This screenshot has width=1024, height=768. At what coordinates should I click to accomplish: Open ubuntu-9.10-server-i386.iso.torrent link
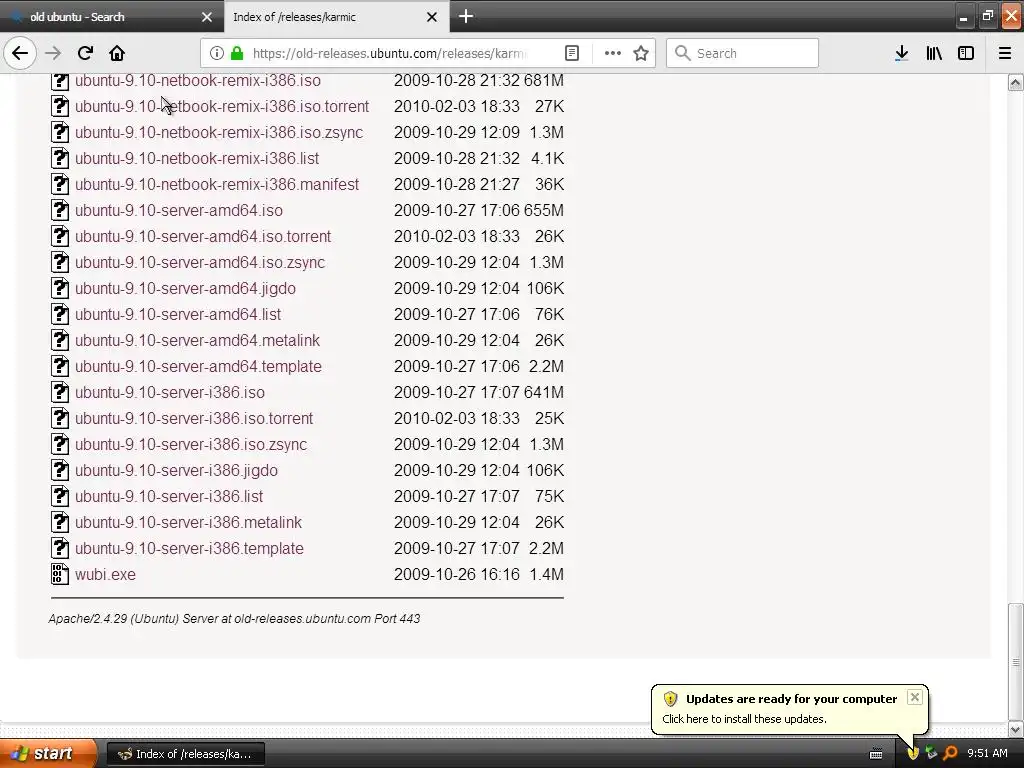click(x=194, y=419)
